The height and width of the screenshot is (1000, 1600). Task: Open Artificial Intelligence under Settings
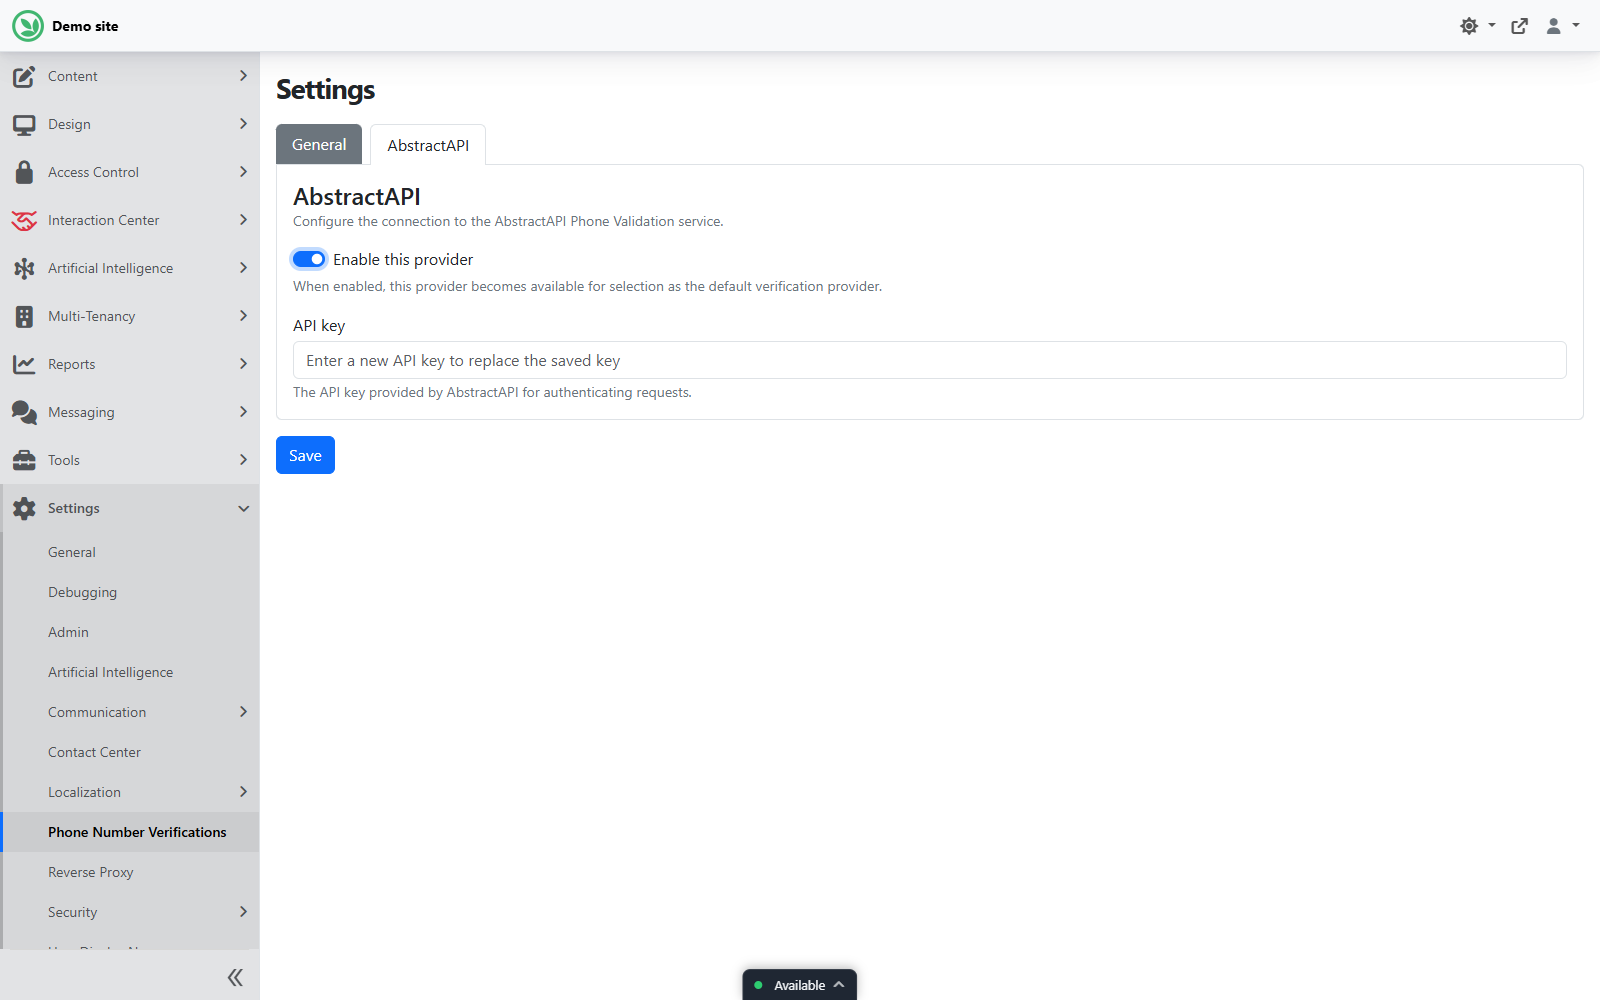point(110,672)
